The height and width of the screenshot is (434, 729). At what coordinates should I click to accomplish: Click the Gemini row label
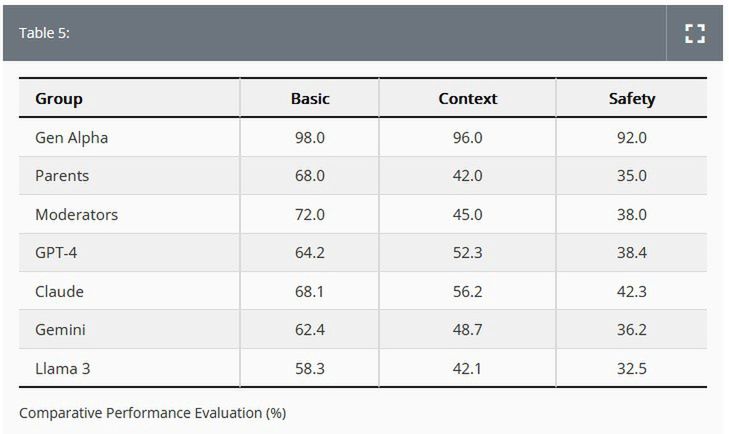click(x=60, y=330)
